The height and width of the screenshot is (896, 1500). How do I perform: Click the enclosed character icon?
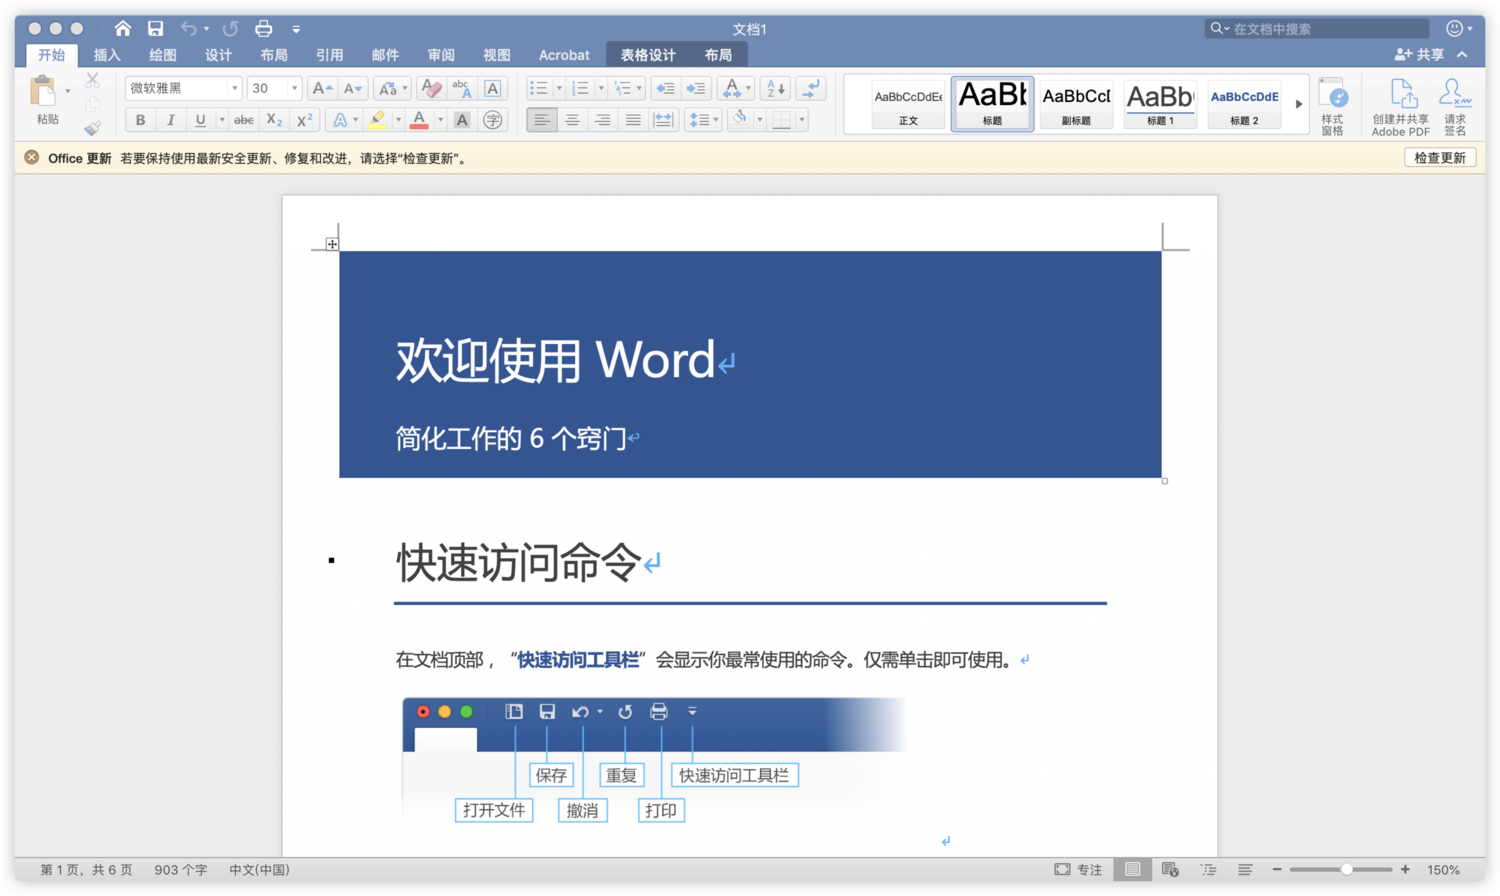click(492, 120)
